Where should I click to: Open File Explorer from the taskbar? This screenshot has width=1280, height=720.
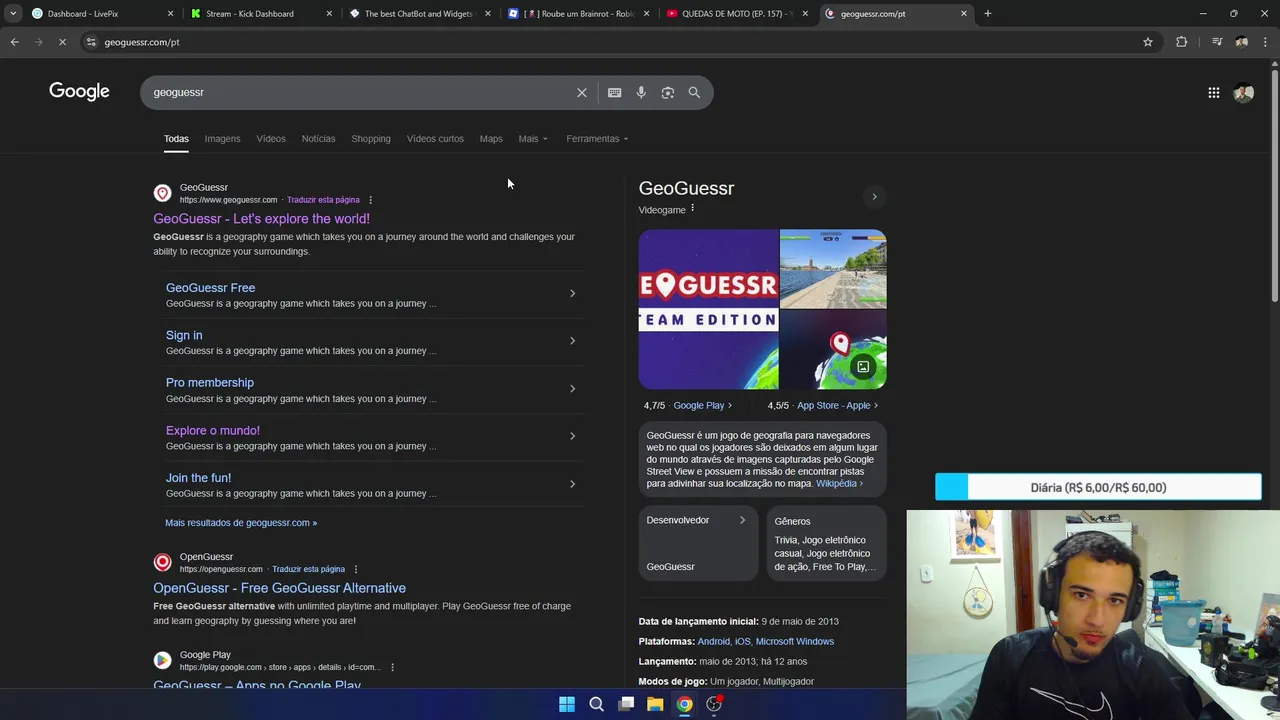[655, 704]
